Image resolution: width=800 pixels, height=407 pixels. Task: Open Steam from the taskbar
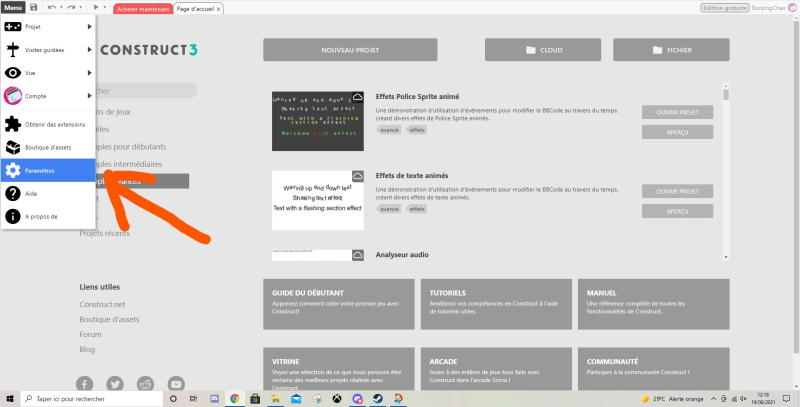coord(378,399)
